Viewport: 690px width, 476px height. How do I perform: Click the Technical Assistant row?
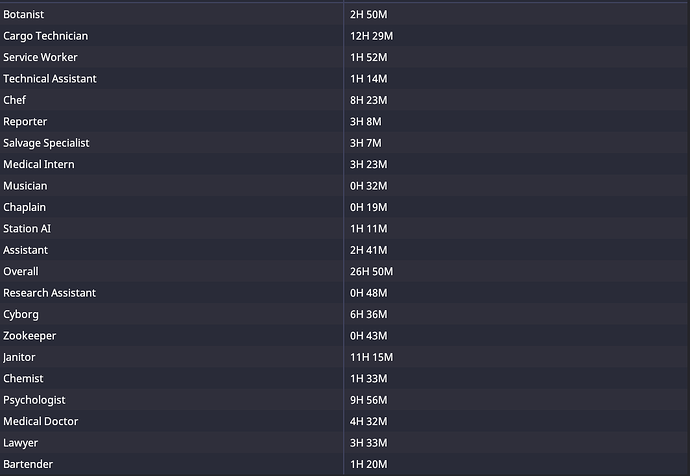point(50,78)
